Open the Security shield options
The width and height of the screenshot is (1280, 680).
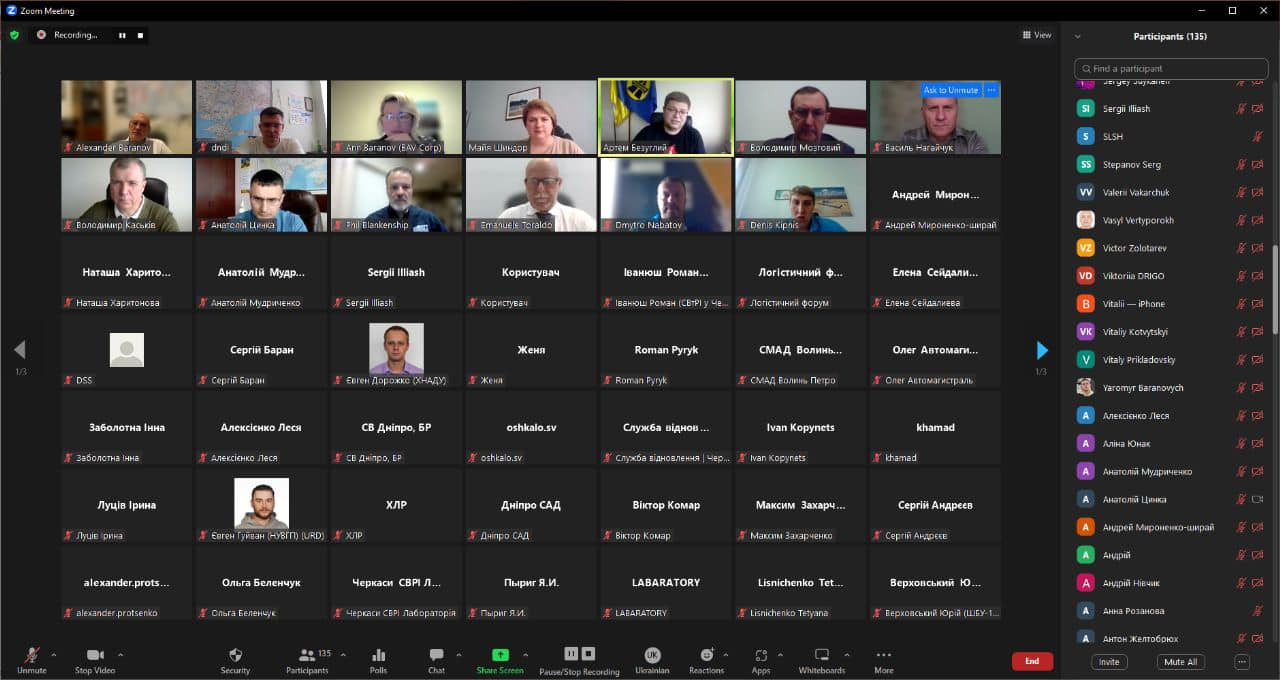coord(235,656)
